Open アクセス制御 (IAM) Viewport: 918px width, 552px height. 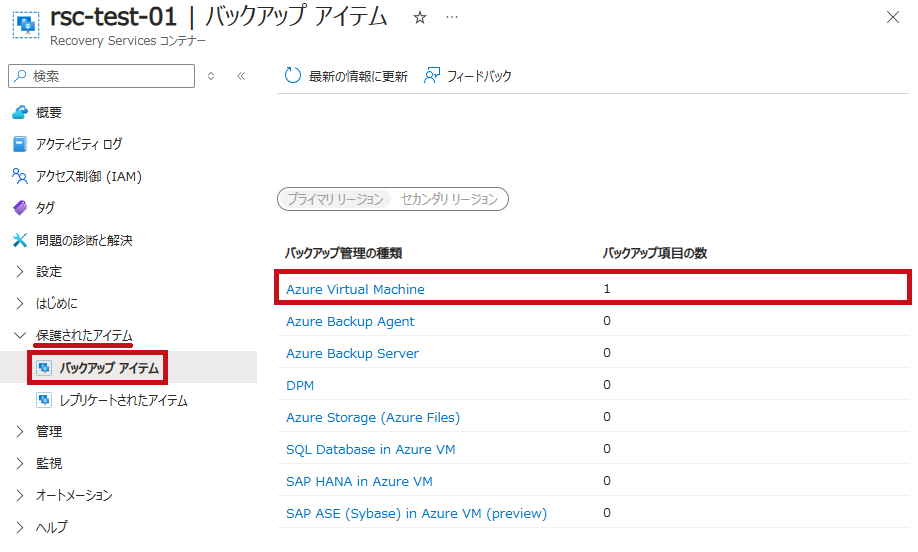pyautogui.click(x=89, y=176)
